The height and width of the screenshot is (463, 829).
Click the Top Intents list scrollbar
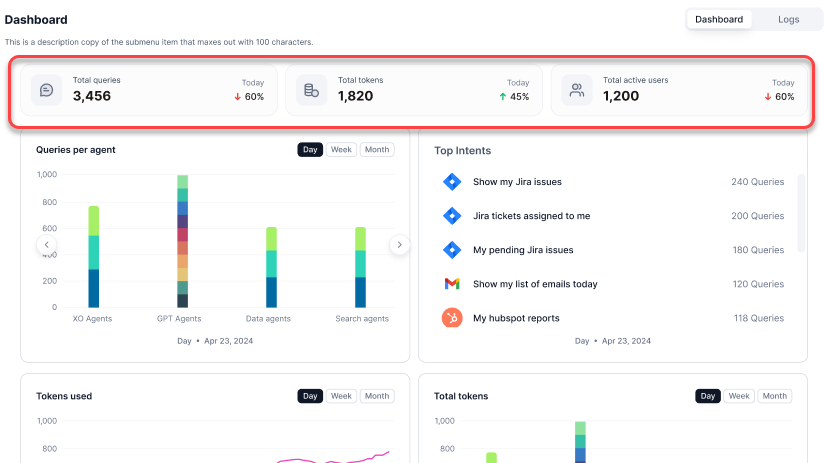point(799,214)
